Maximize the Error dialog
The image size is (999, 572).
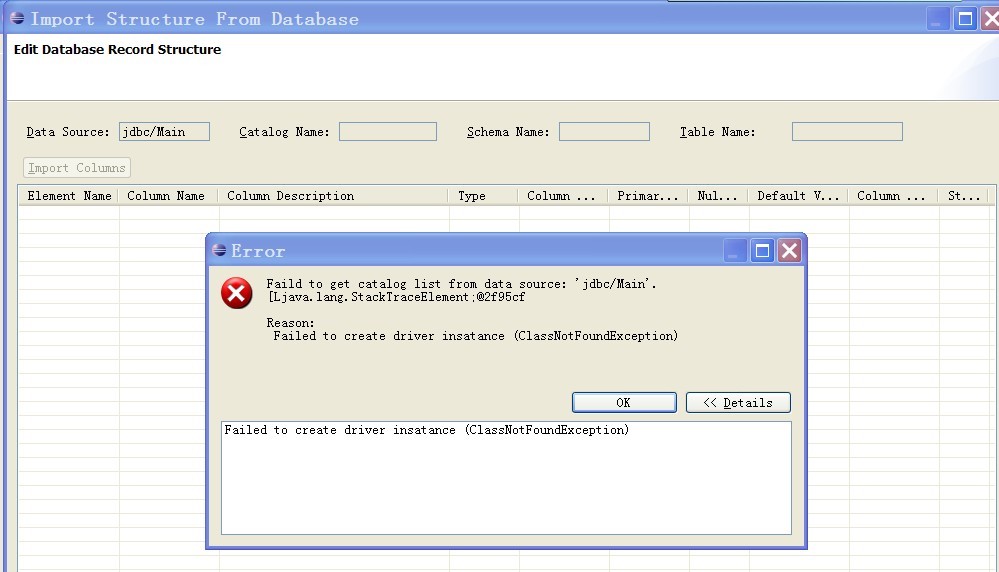[763, 250]
